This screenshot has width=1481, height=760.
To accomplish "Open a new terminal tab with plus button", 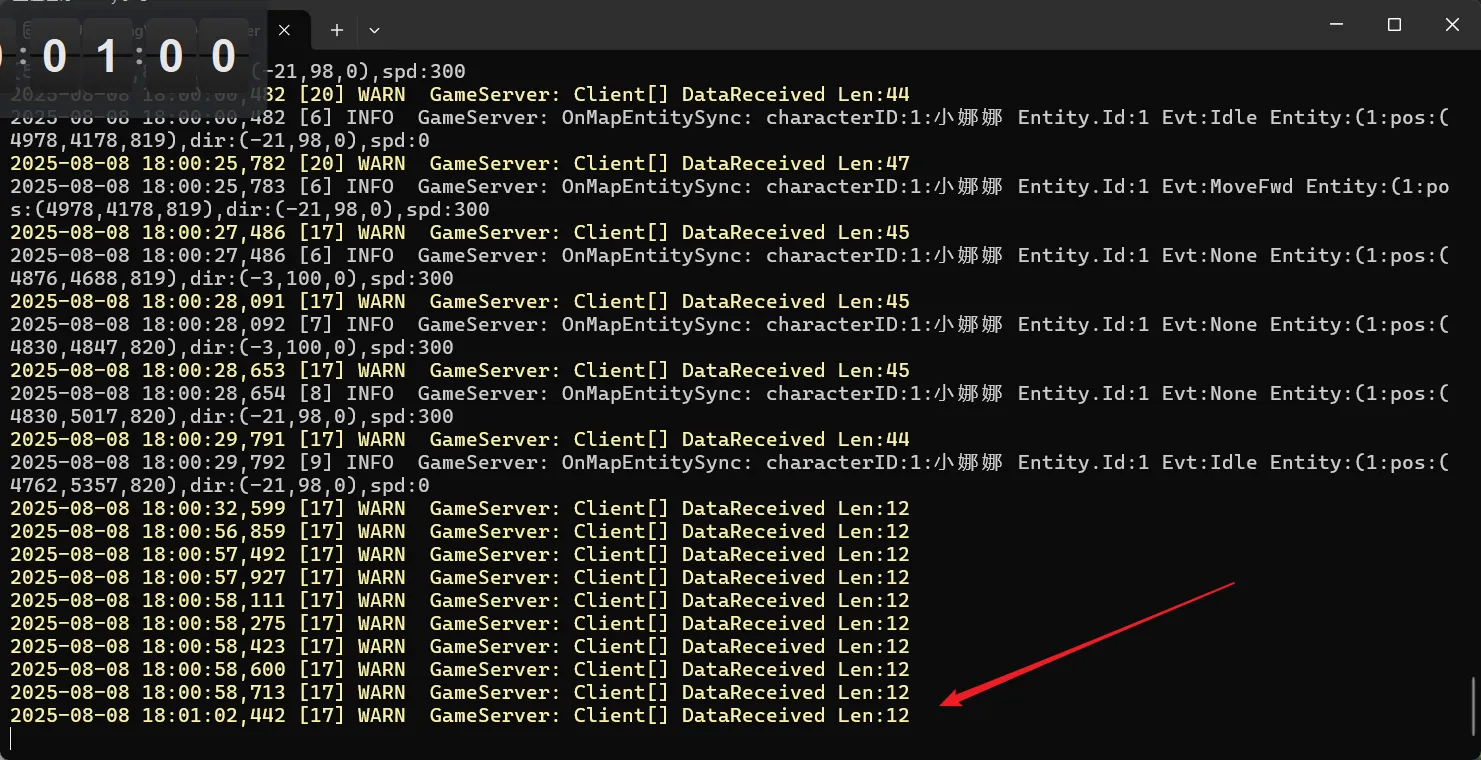I will (337, 30).
